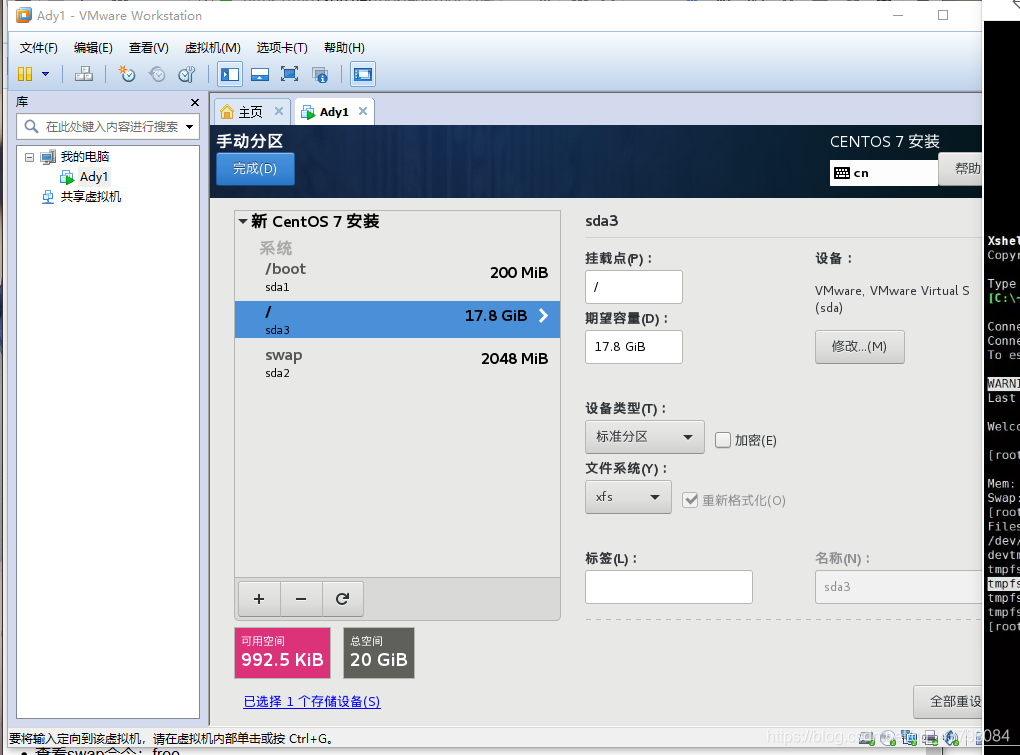1020x755 pixels.
Task: Click the 名称 sda3 name field
Action: [x=898, y=587]
